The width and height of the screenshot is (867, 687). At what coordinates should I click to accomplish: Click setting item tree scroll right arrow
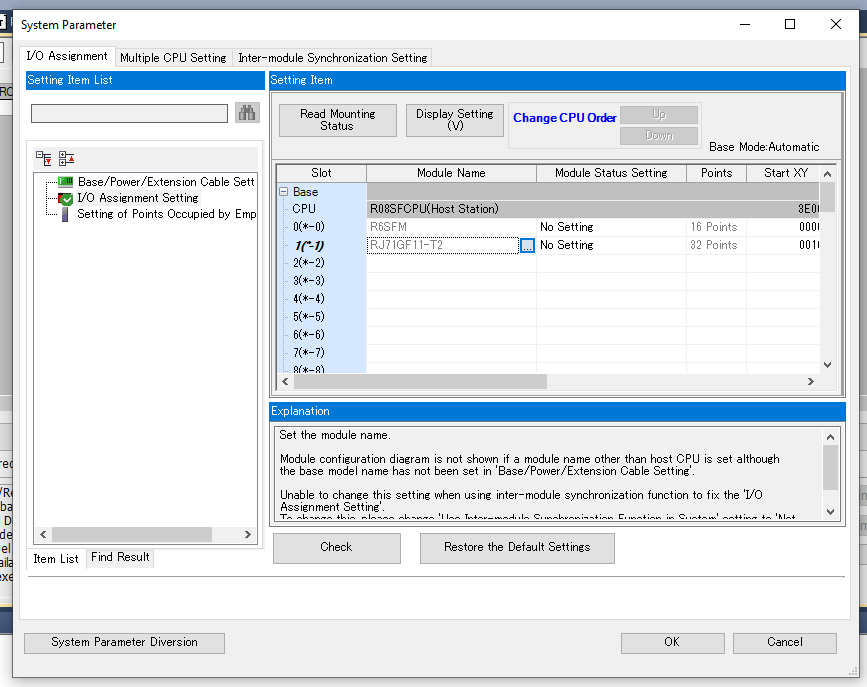[x=248, y=534]
